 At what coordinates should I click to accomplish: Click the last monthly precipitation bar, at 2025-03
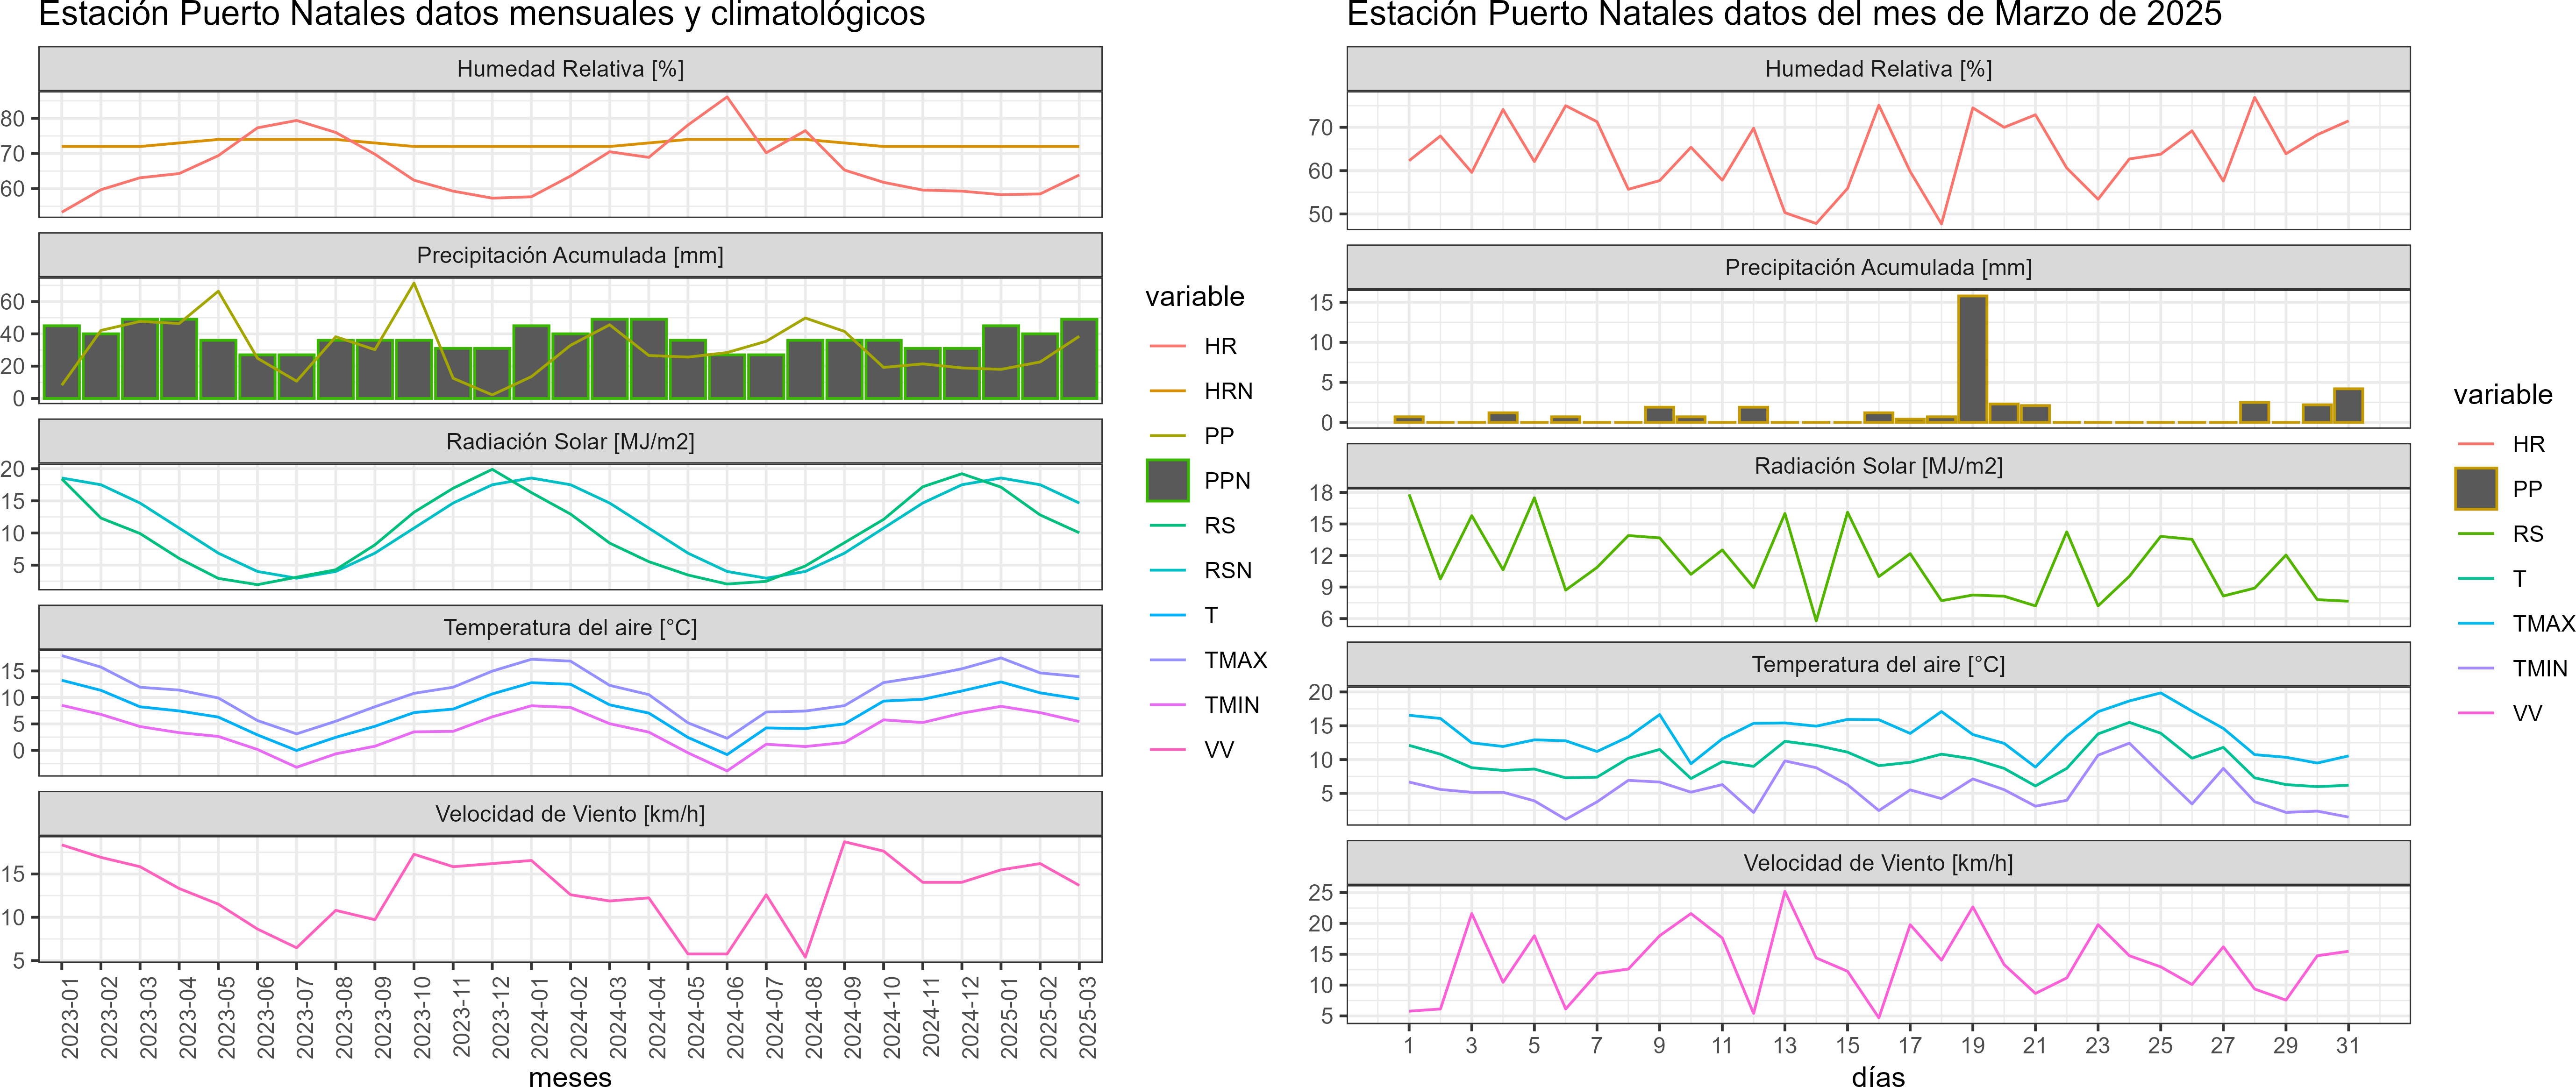point(1079,359)
